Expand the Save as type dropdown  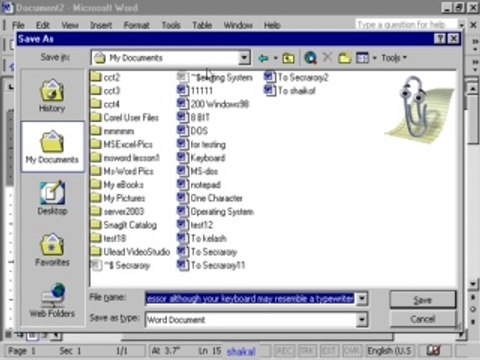(362, 320)
